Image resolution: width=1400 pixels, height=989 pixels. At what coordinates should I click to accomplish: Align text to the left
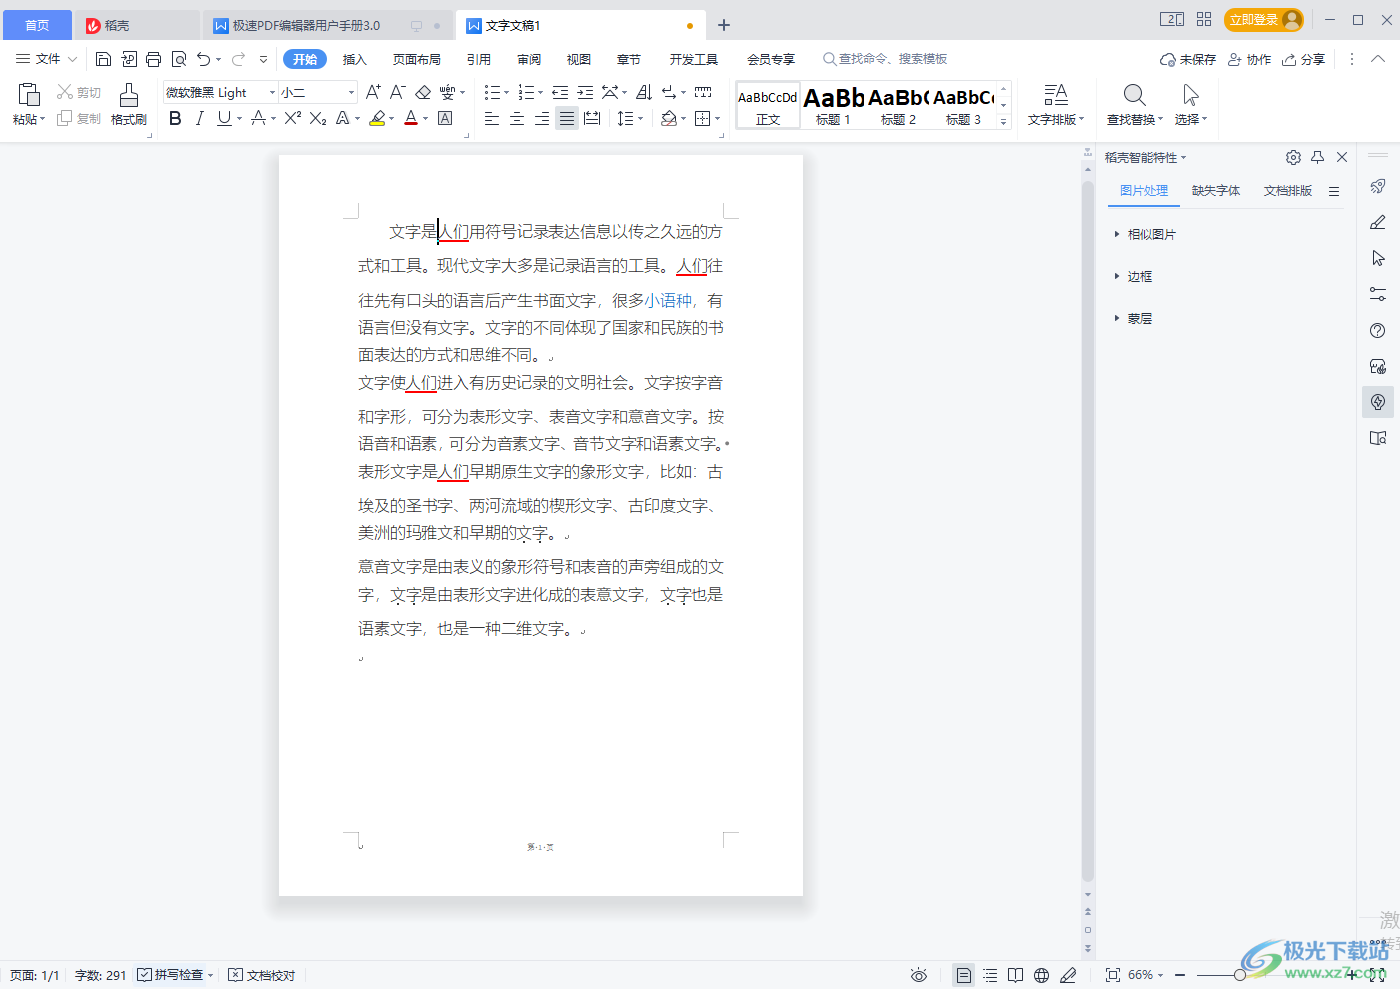pos(492,118)
